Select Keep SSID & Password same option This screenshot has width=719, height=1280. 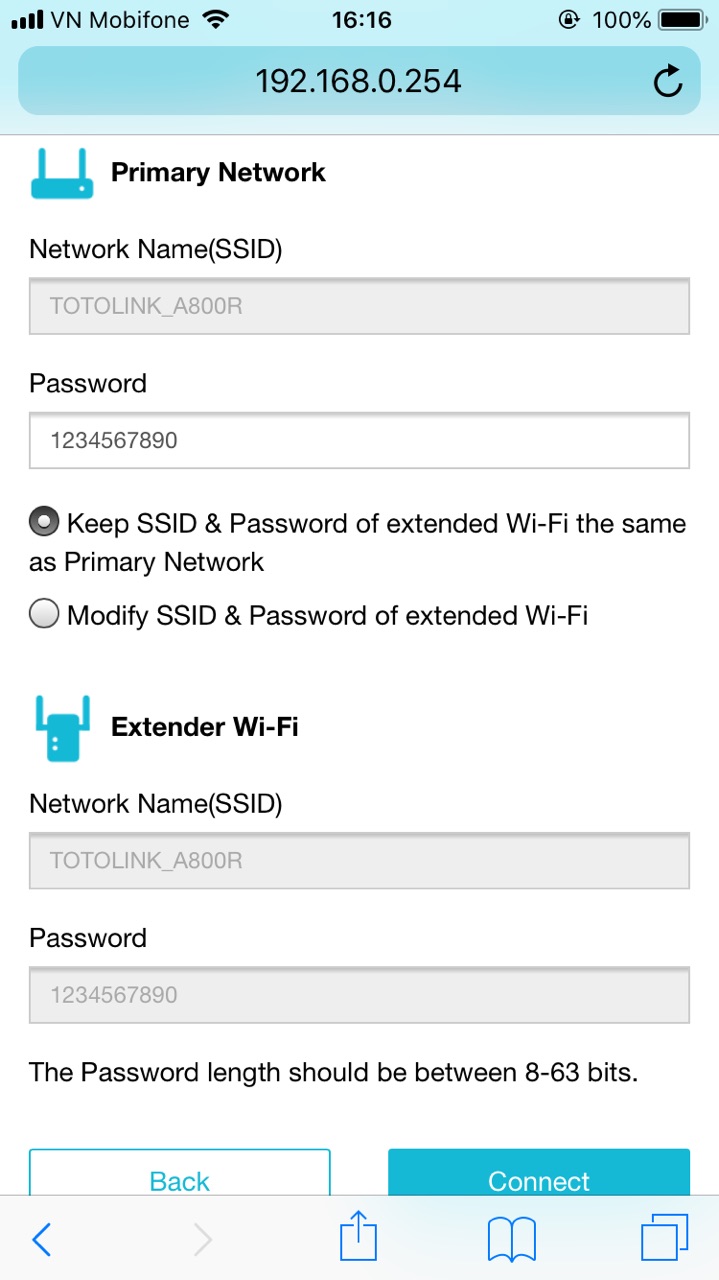click(44, 523)
